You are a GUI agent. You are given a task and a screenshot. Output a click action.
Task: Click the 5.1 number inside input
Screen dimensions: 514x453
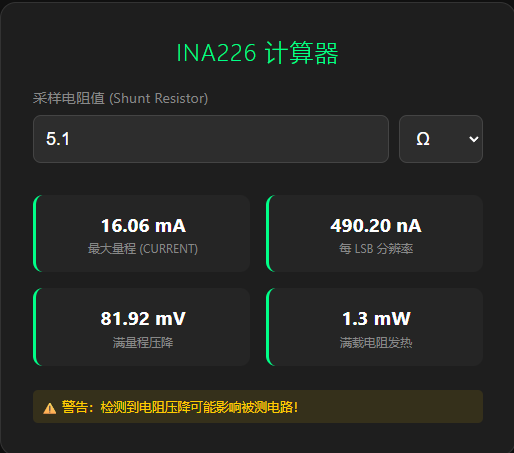point(58,139)
